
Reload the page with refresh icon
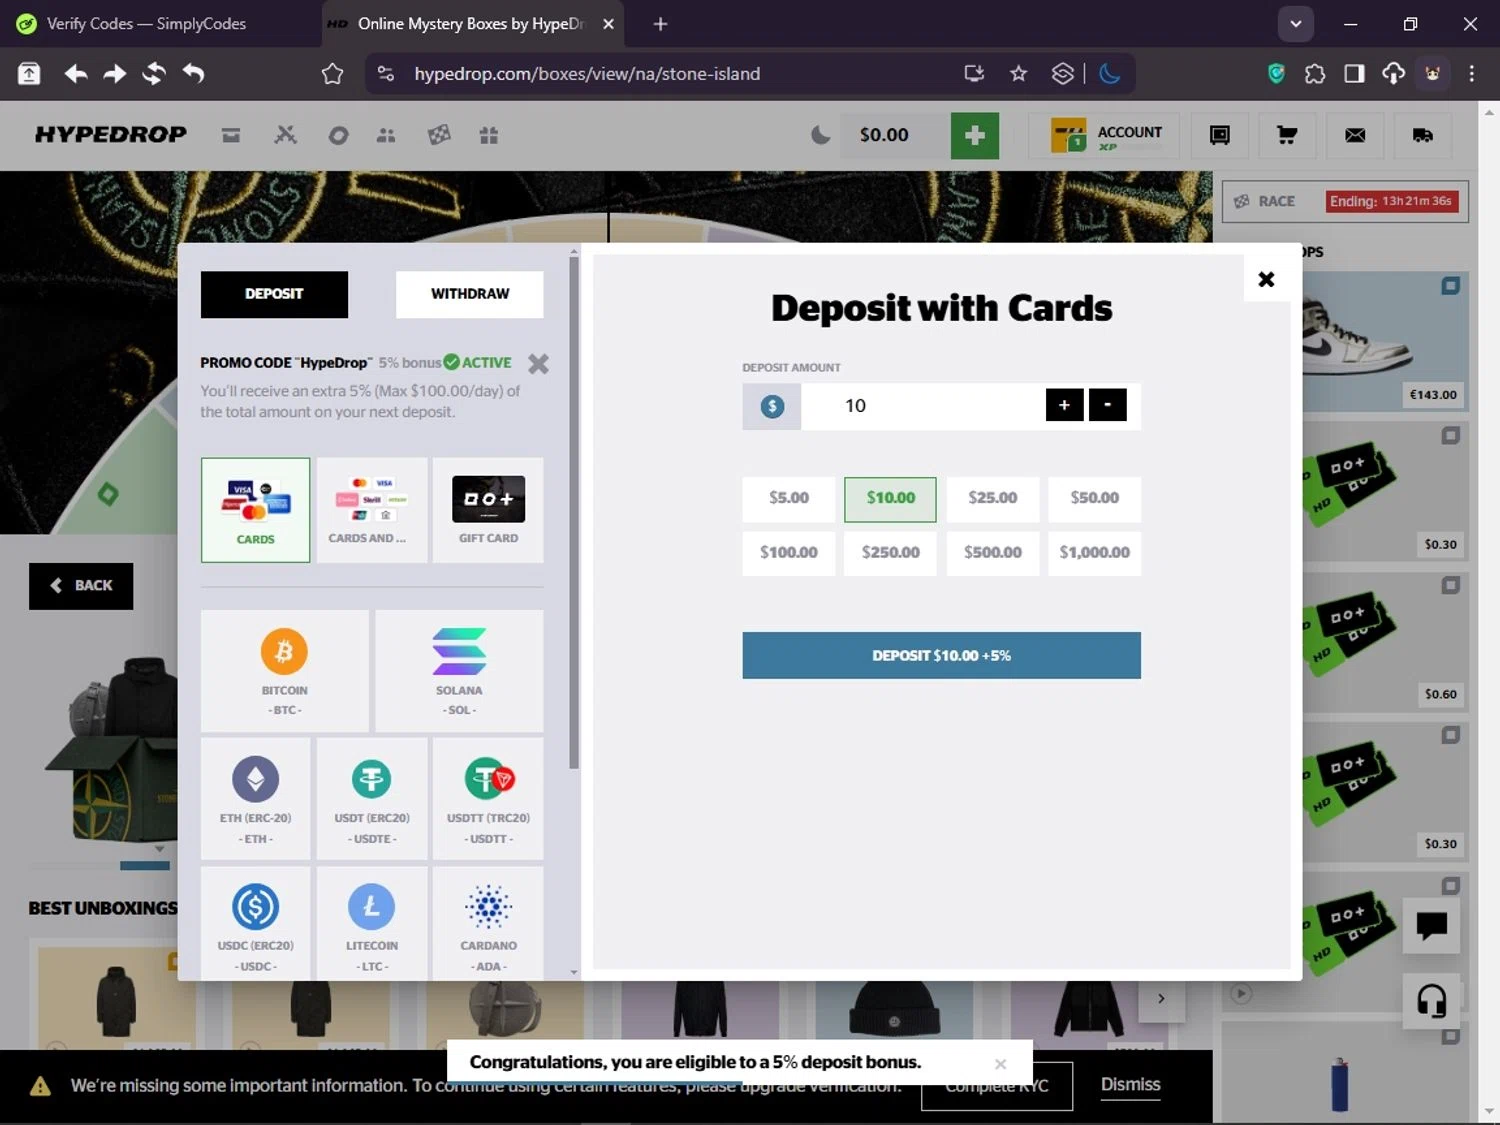pyautogui.click(x=154, y=74)
